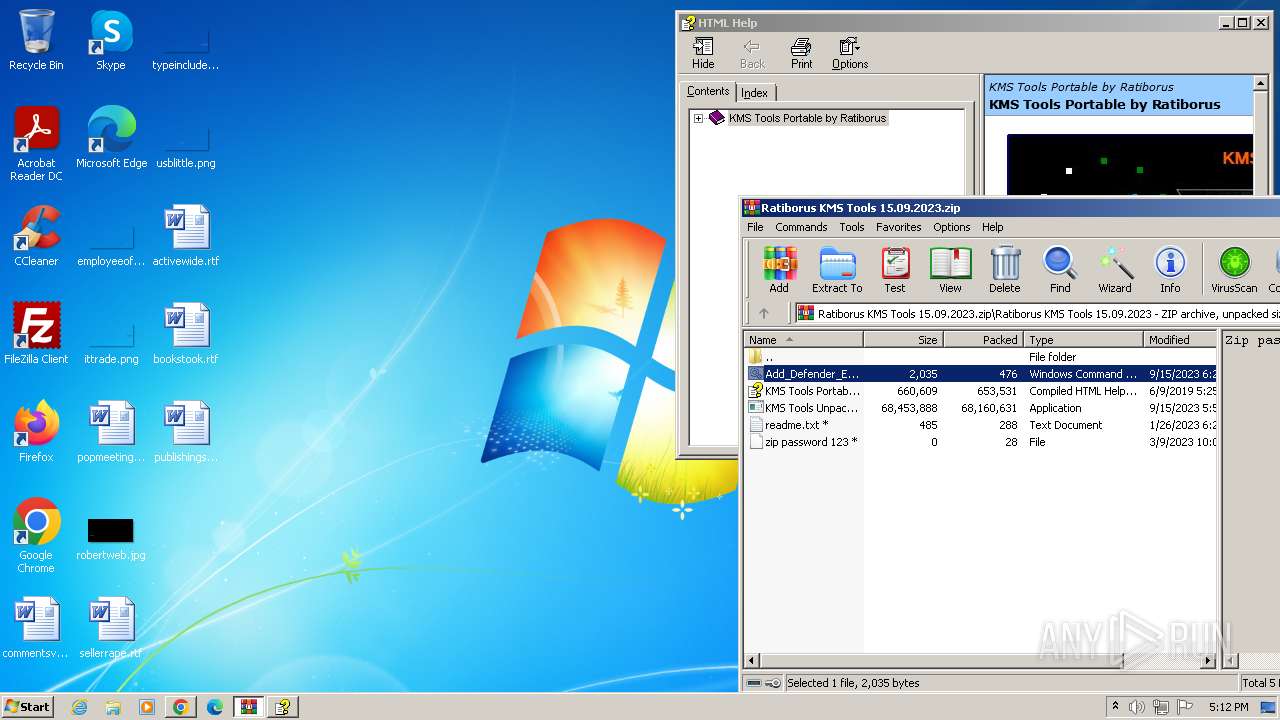Open the Help menu in WinRAR
The height and width of the screenshot is (720, 1280).
(993, 227)
